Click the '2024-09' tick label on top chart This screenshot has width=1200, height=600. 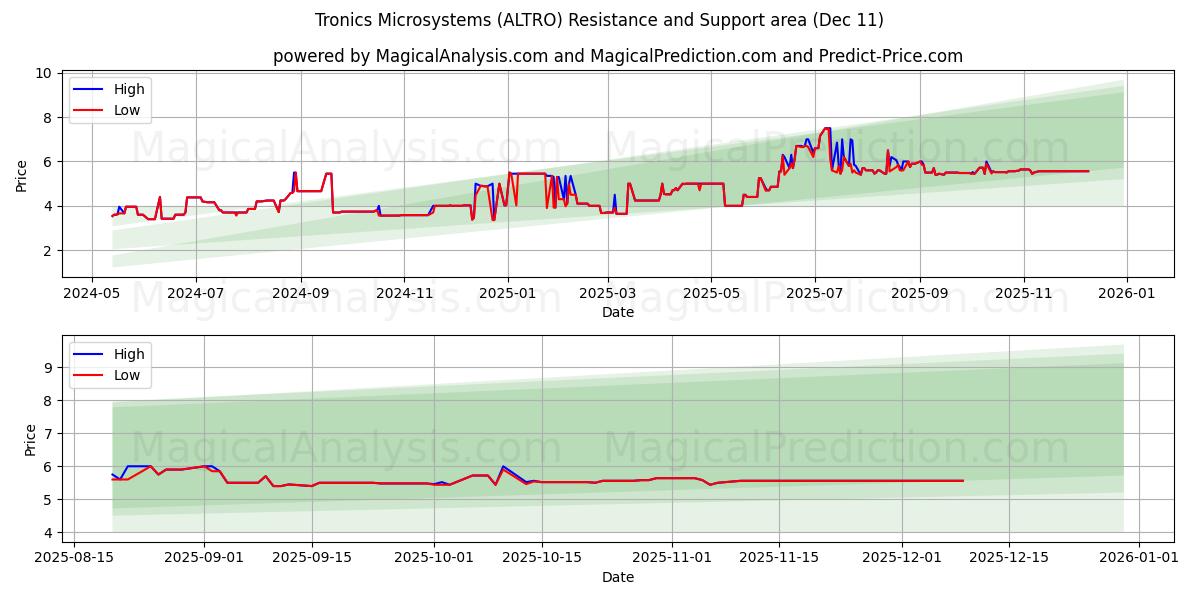(300, 295)
